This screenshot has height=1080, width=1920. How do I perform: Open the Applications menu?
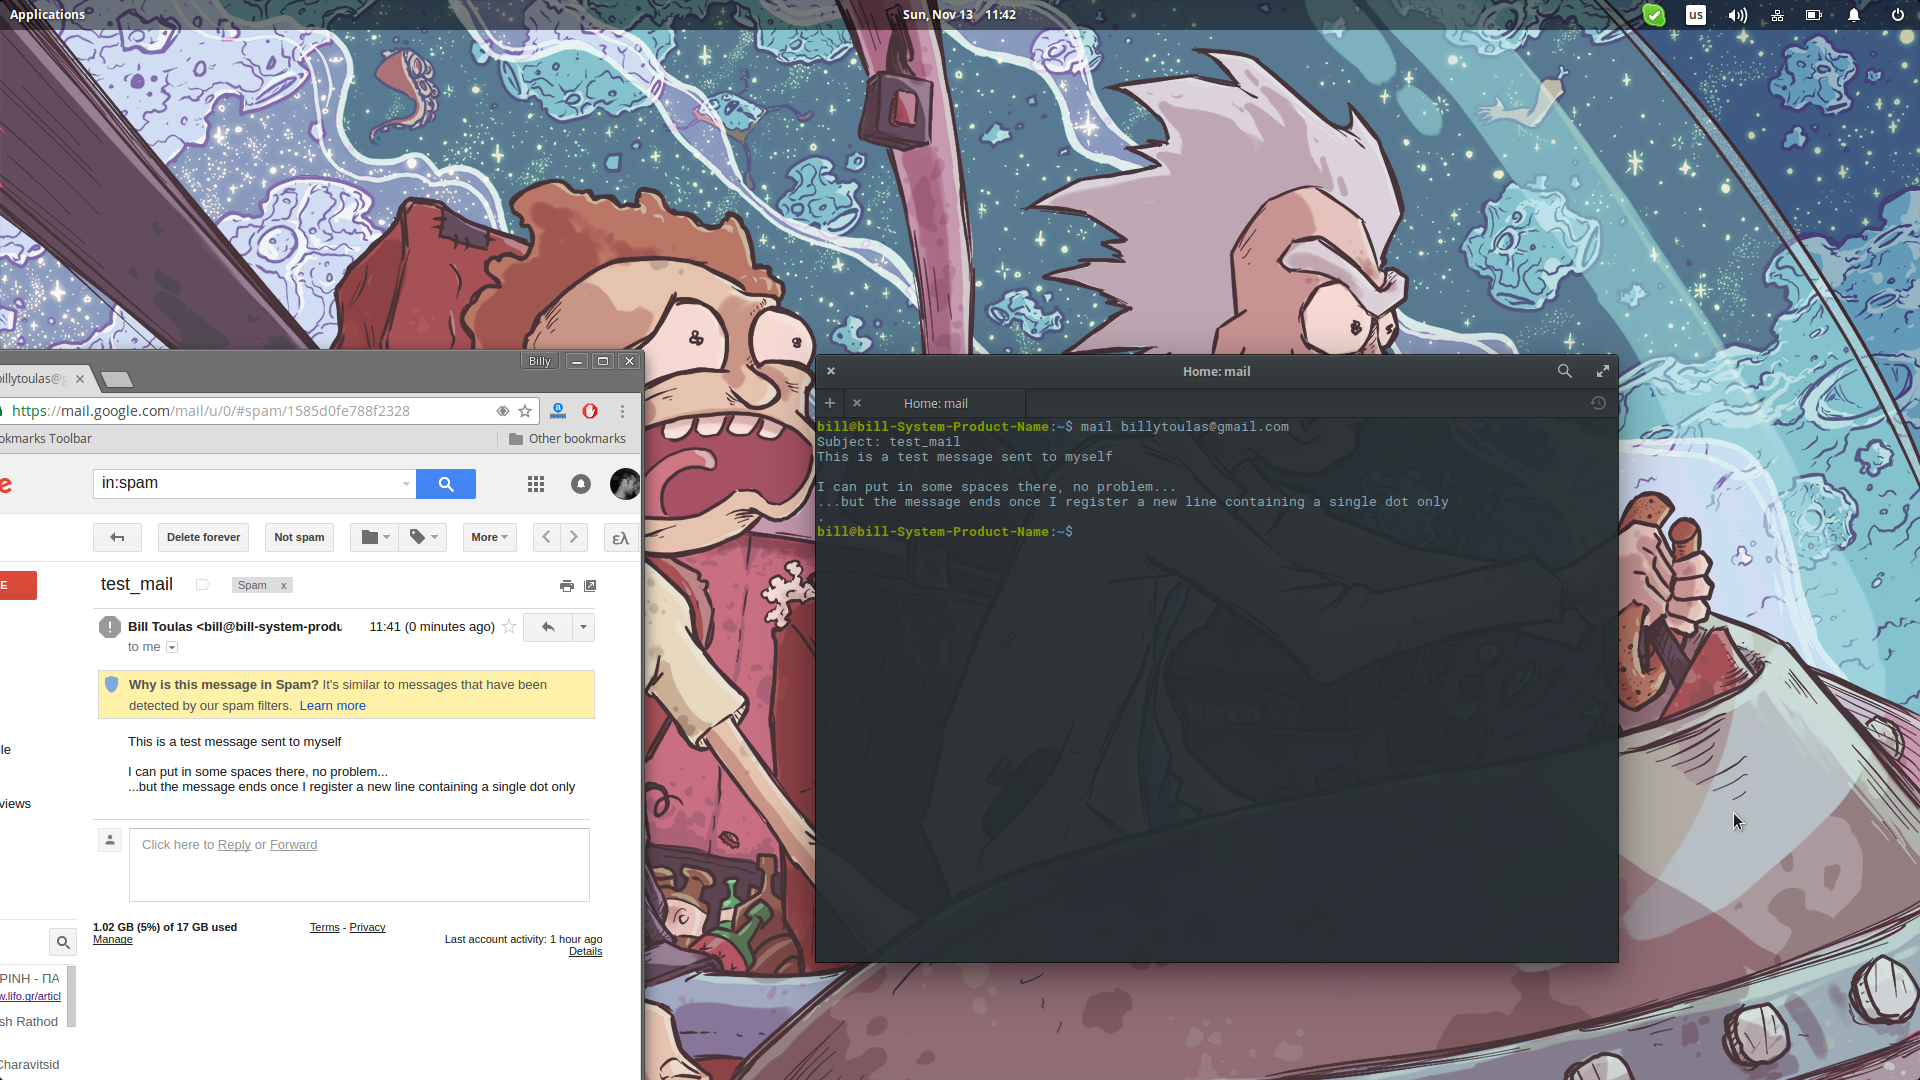(47, 14)
